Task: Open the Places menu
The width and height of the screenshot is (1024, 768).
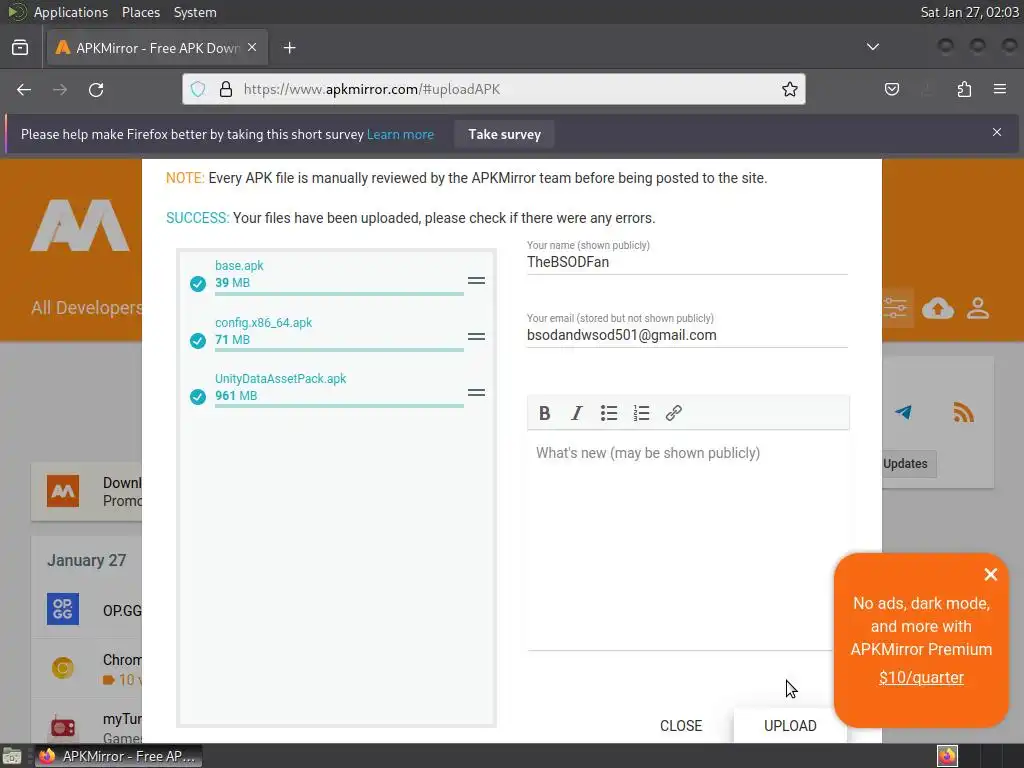Action: click(140, 12)
